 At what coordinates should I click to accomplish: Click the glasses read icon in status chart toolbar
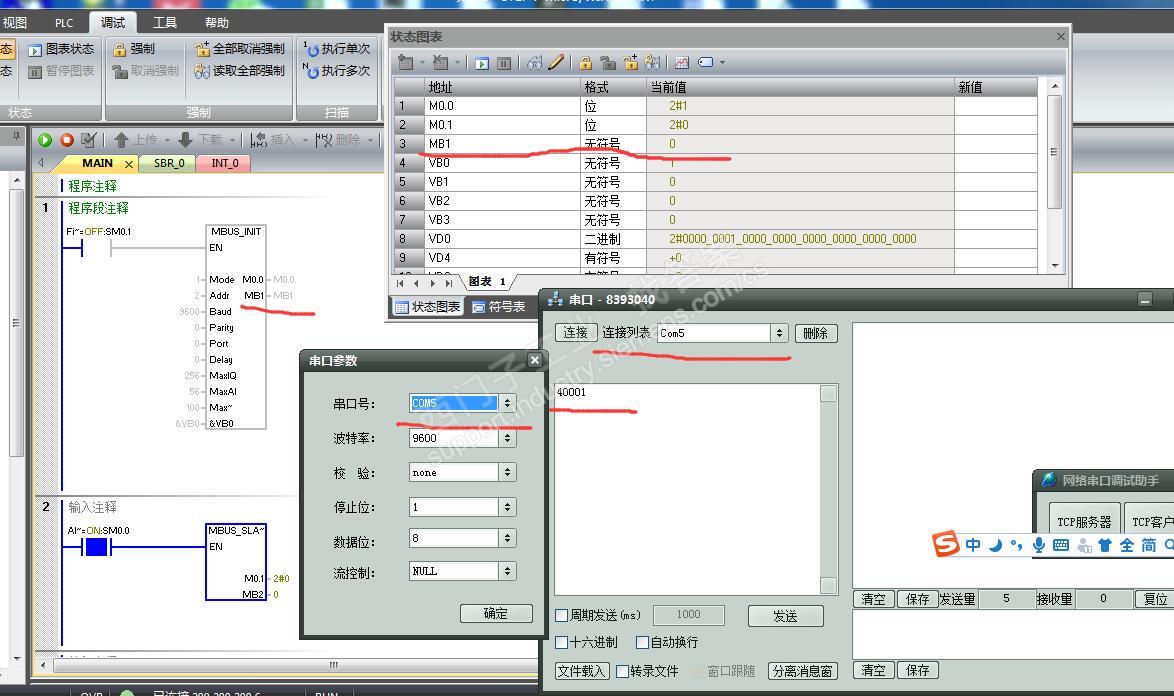[534, 63]
